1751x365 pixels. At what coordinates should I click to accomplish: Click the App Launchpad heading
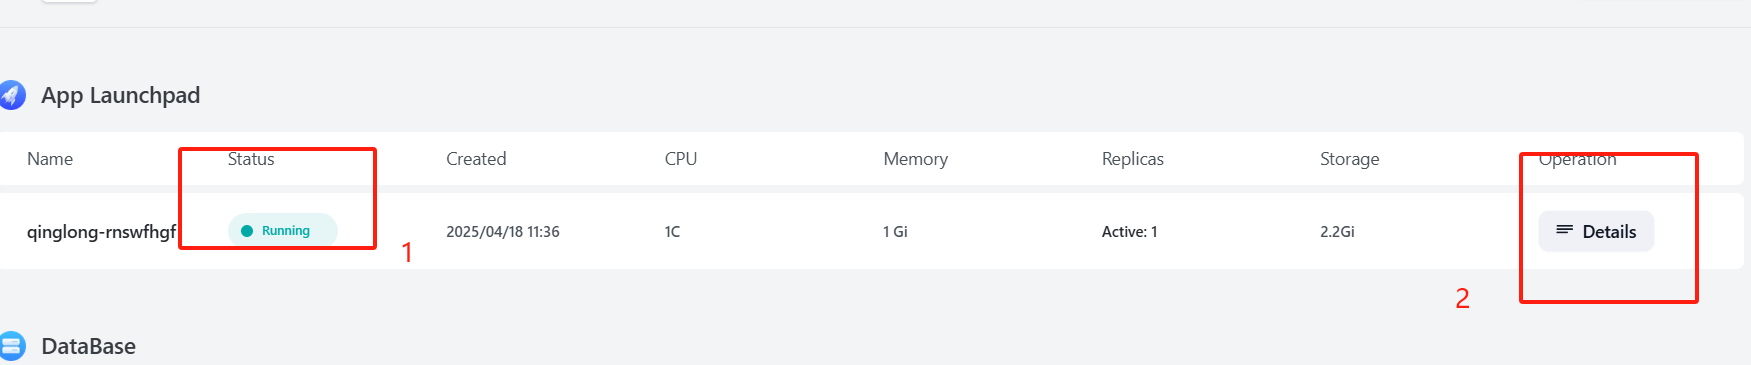[120, 95]
